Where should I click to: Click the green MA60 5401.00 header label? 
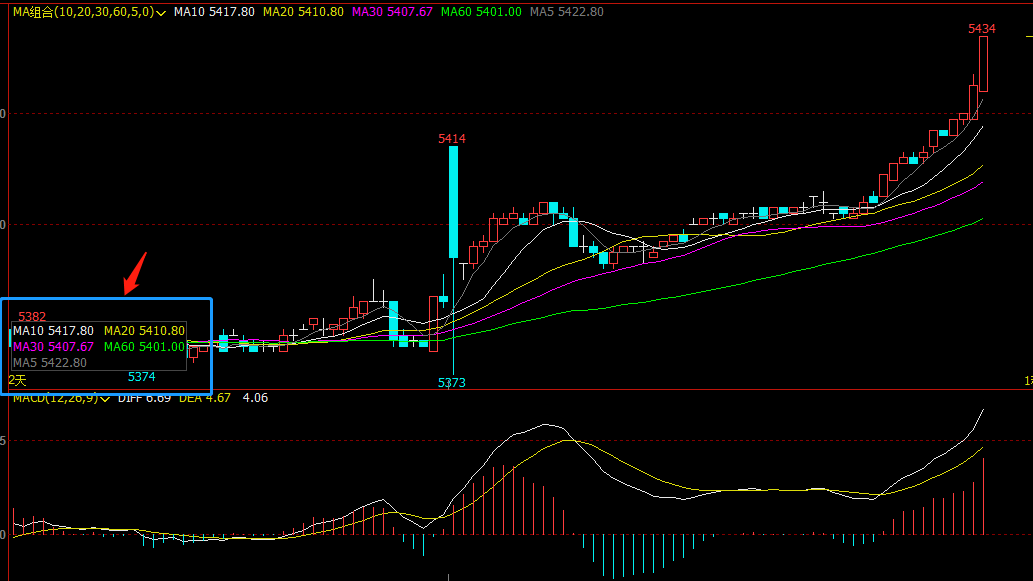coord(481,12)
